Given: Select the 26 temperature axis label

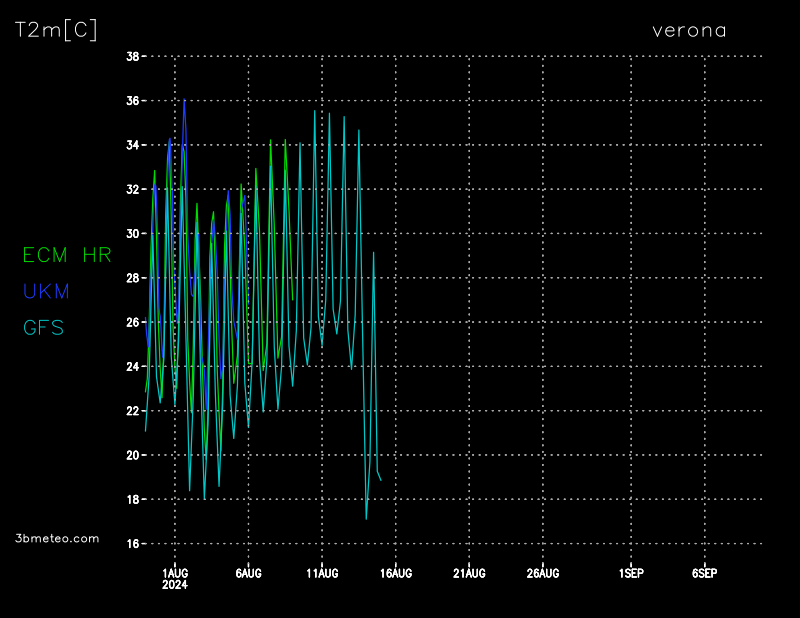Looking at the screenshot, I should [x=132, y=322].
